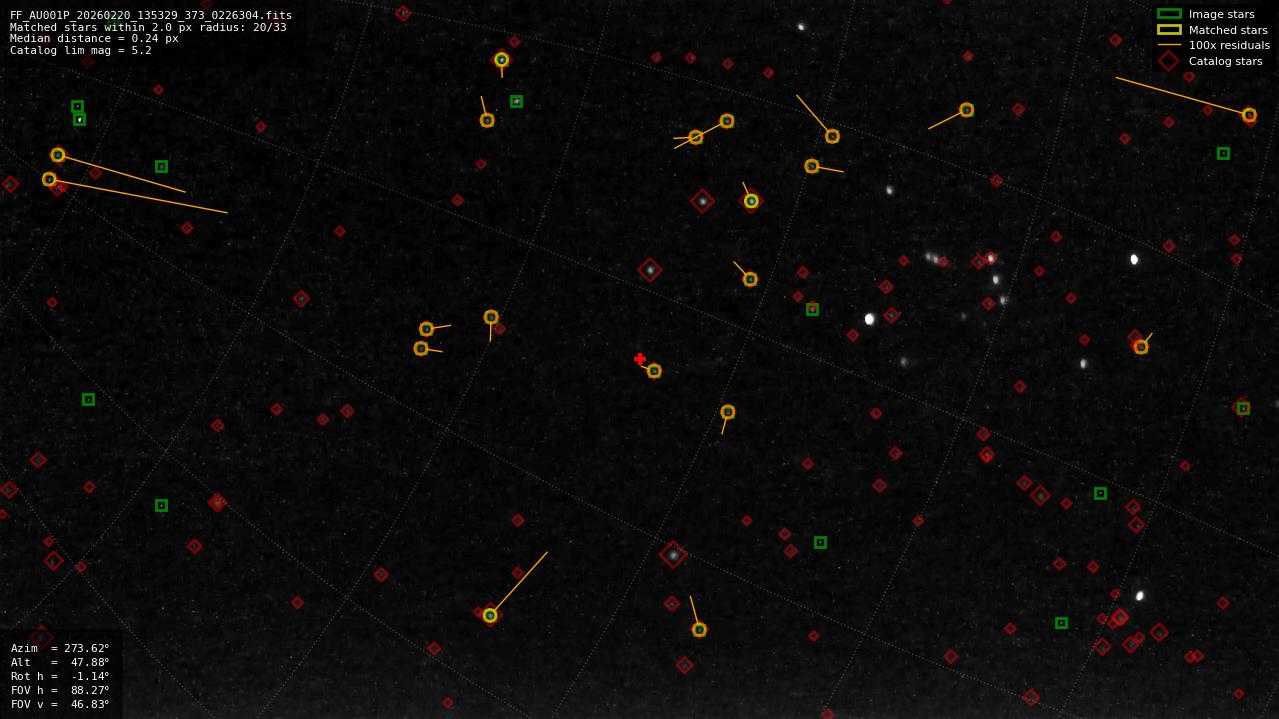Select the 'Image stars' legend label
The image size is (1279, 719).
(x=1221, y=14)
